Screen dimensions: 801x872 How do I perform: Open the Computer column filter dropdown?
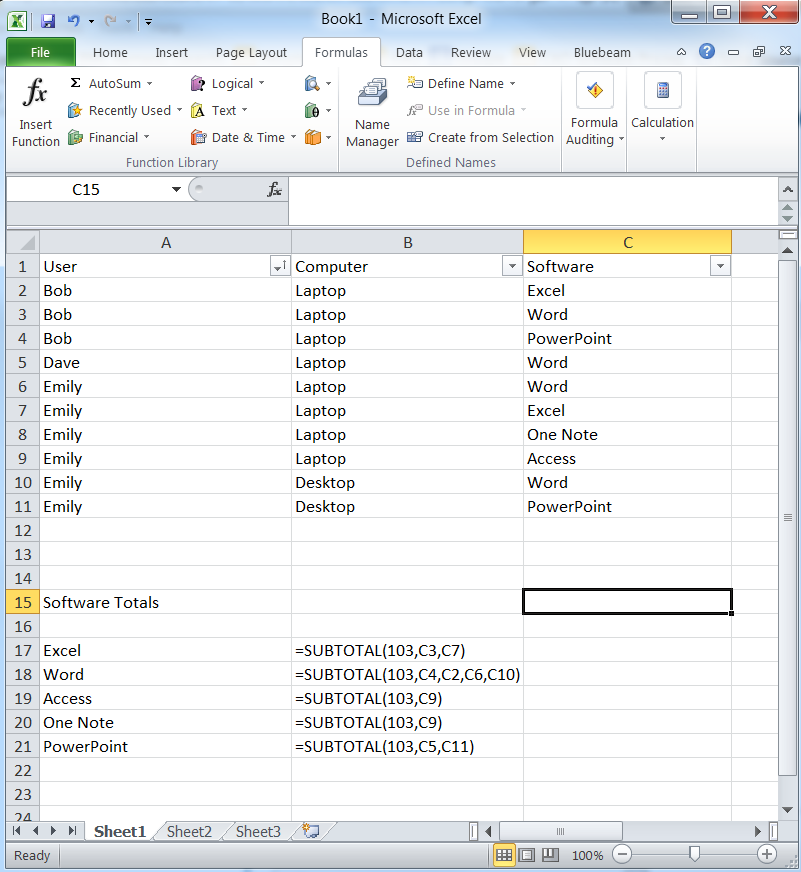[x=512, y=266]
